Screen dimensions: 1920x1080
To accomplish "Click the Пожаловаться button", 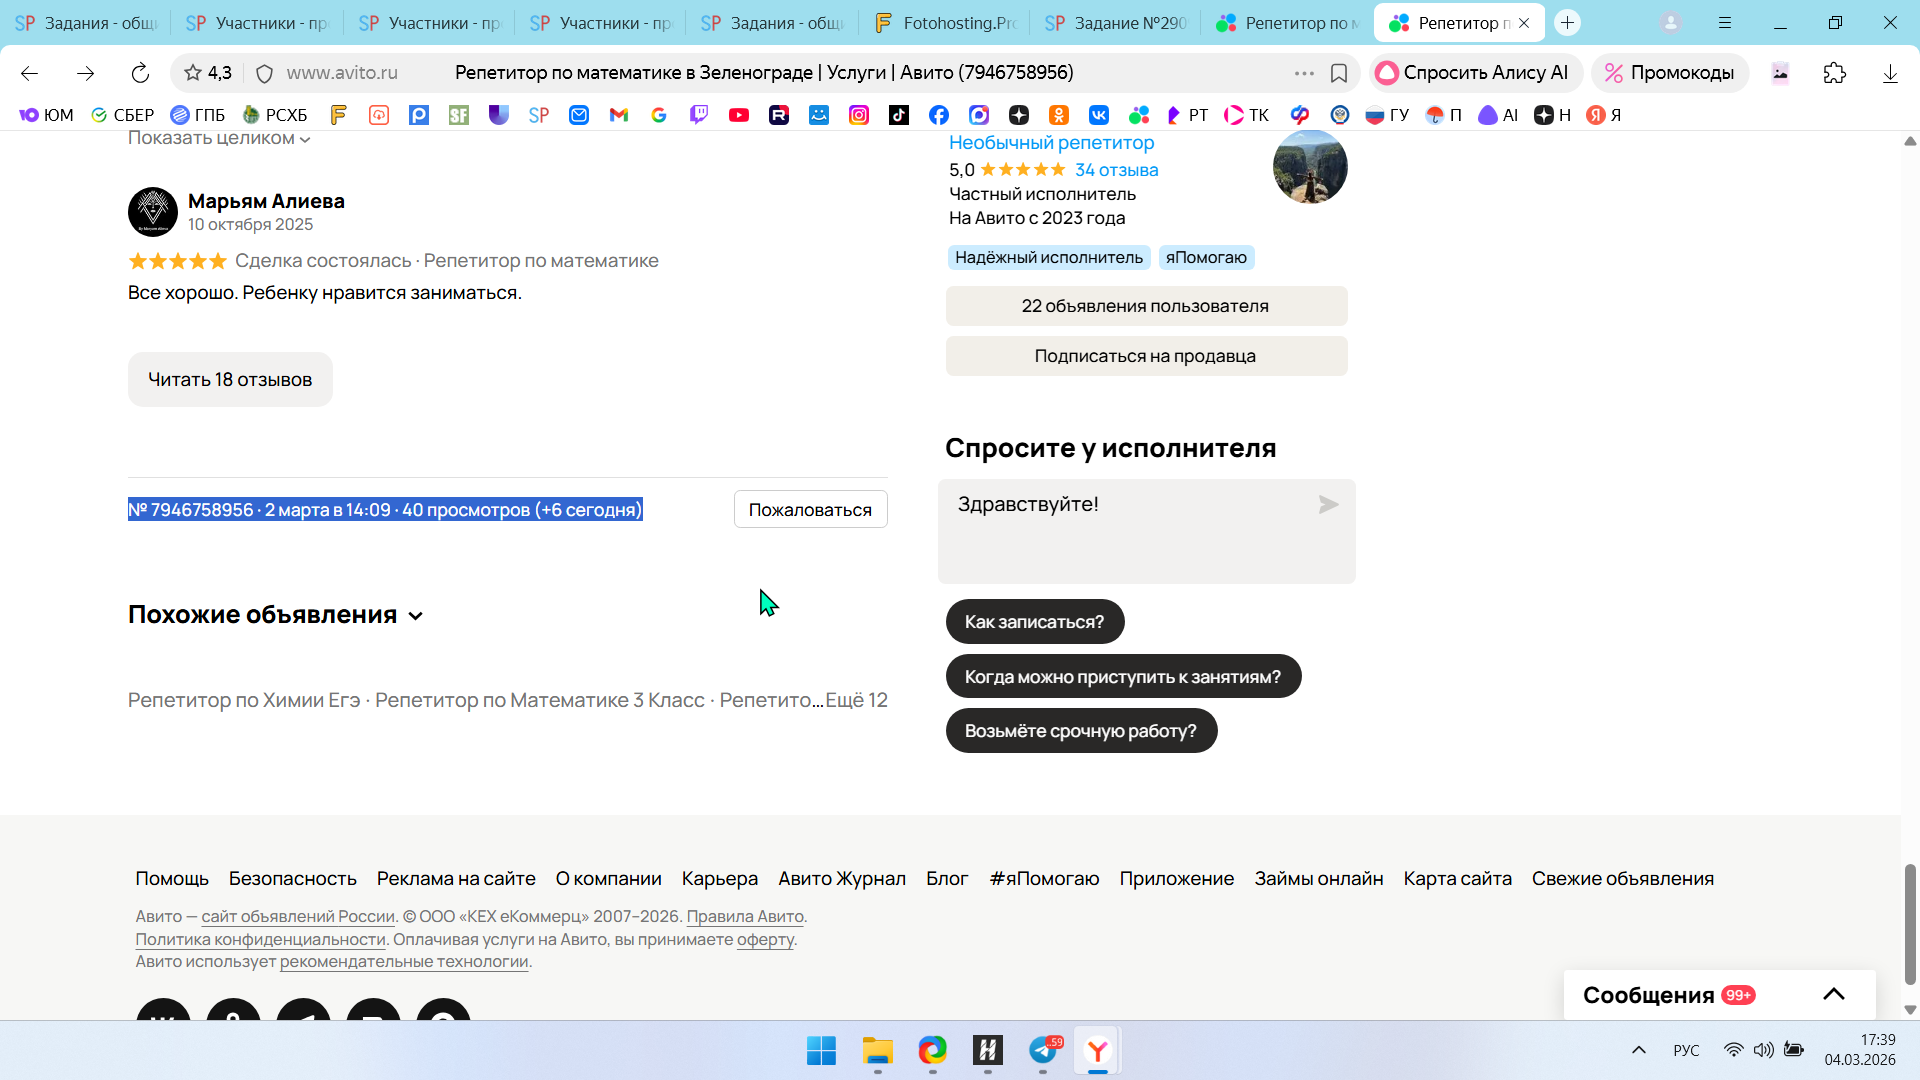I will (810, 509).
